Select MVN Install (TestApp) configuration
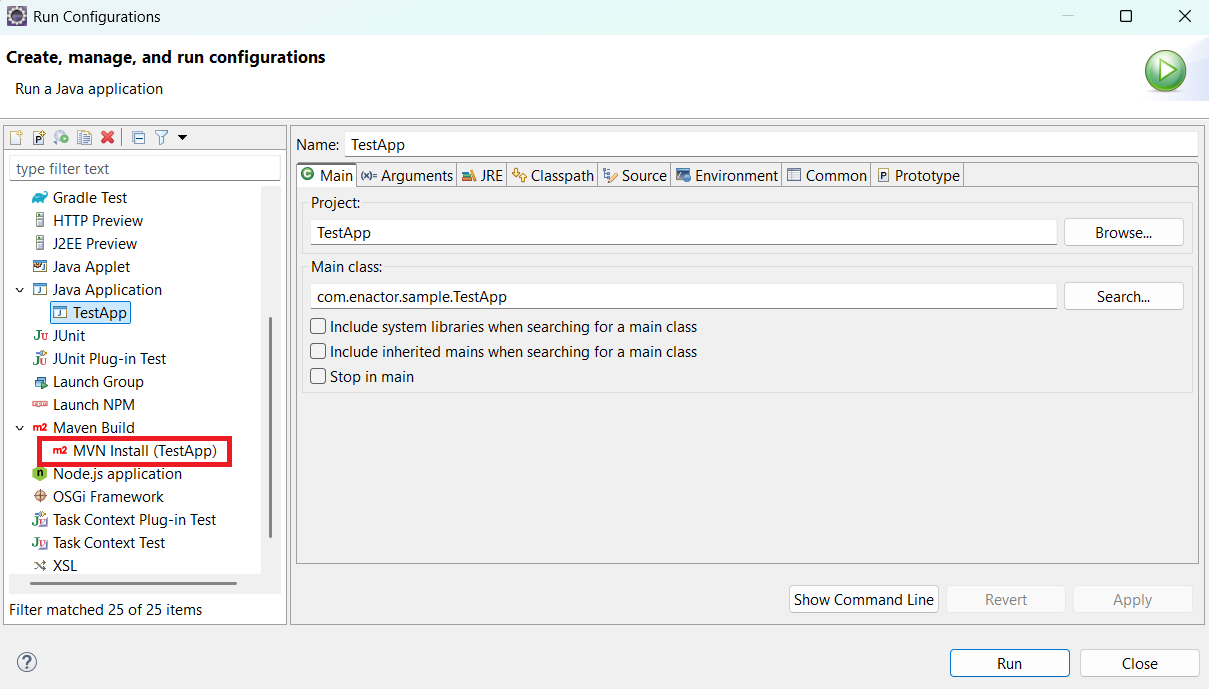Image resolution: width=1209 pixels, height=689 pixels. 135,451
